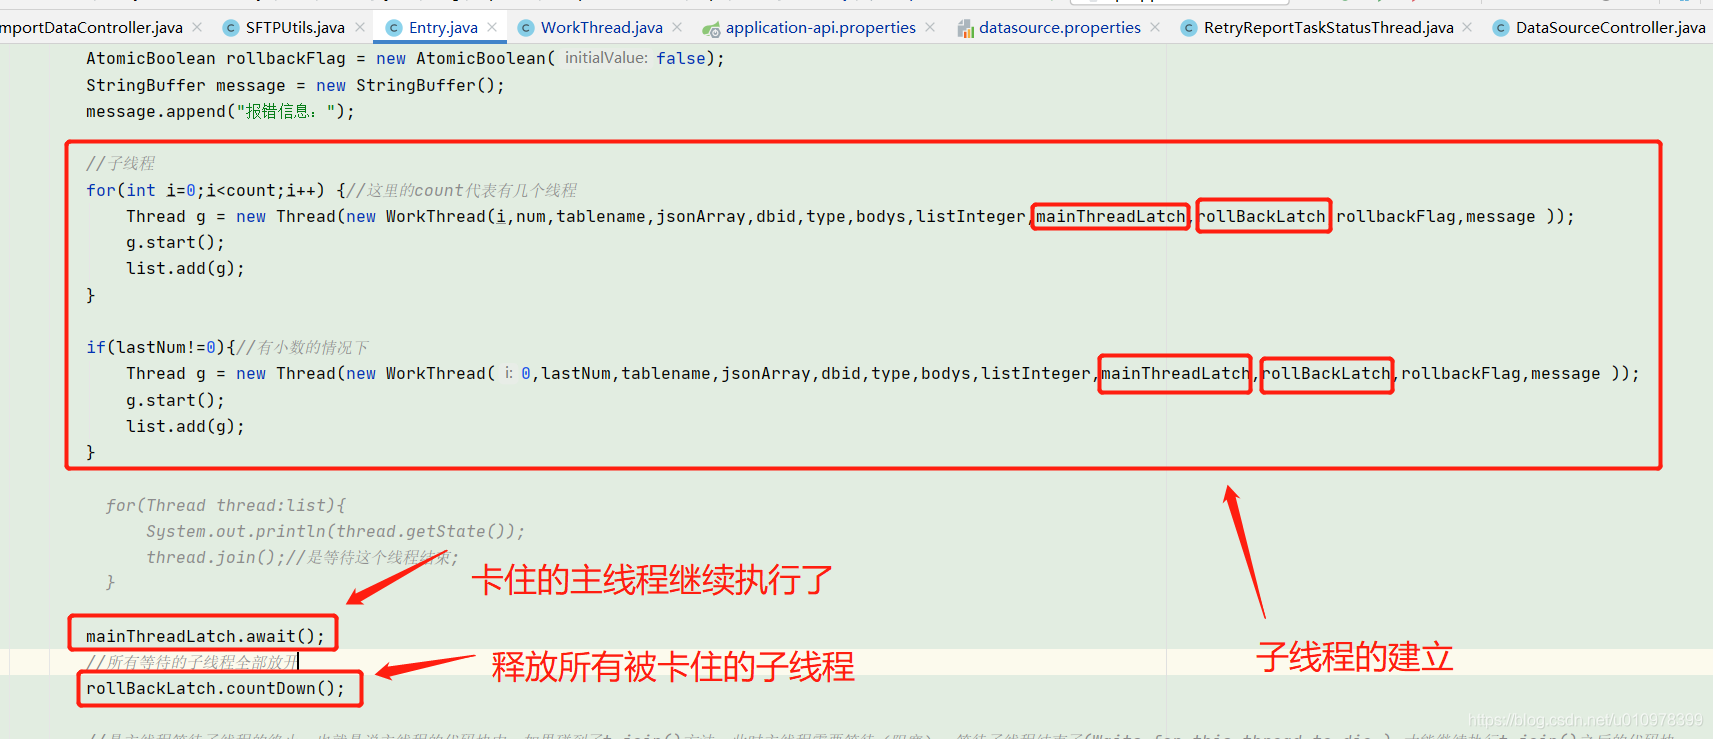Viewport: 1713px width, 739px height.
Task: Click 'new StringBuffer()' expression
Action: [x=405, y=85]
